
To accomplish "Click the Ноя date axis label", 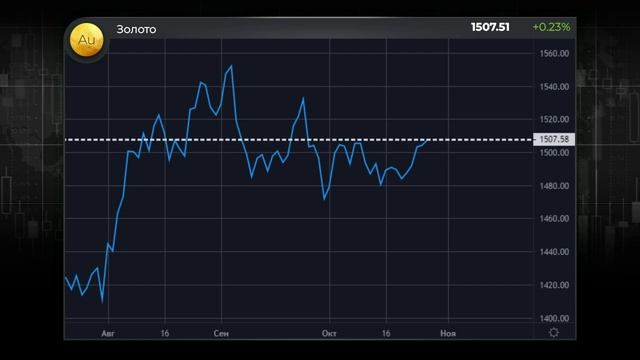I will 448,333.
